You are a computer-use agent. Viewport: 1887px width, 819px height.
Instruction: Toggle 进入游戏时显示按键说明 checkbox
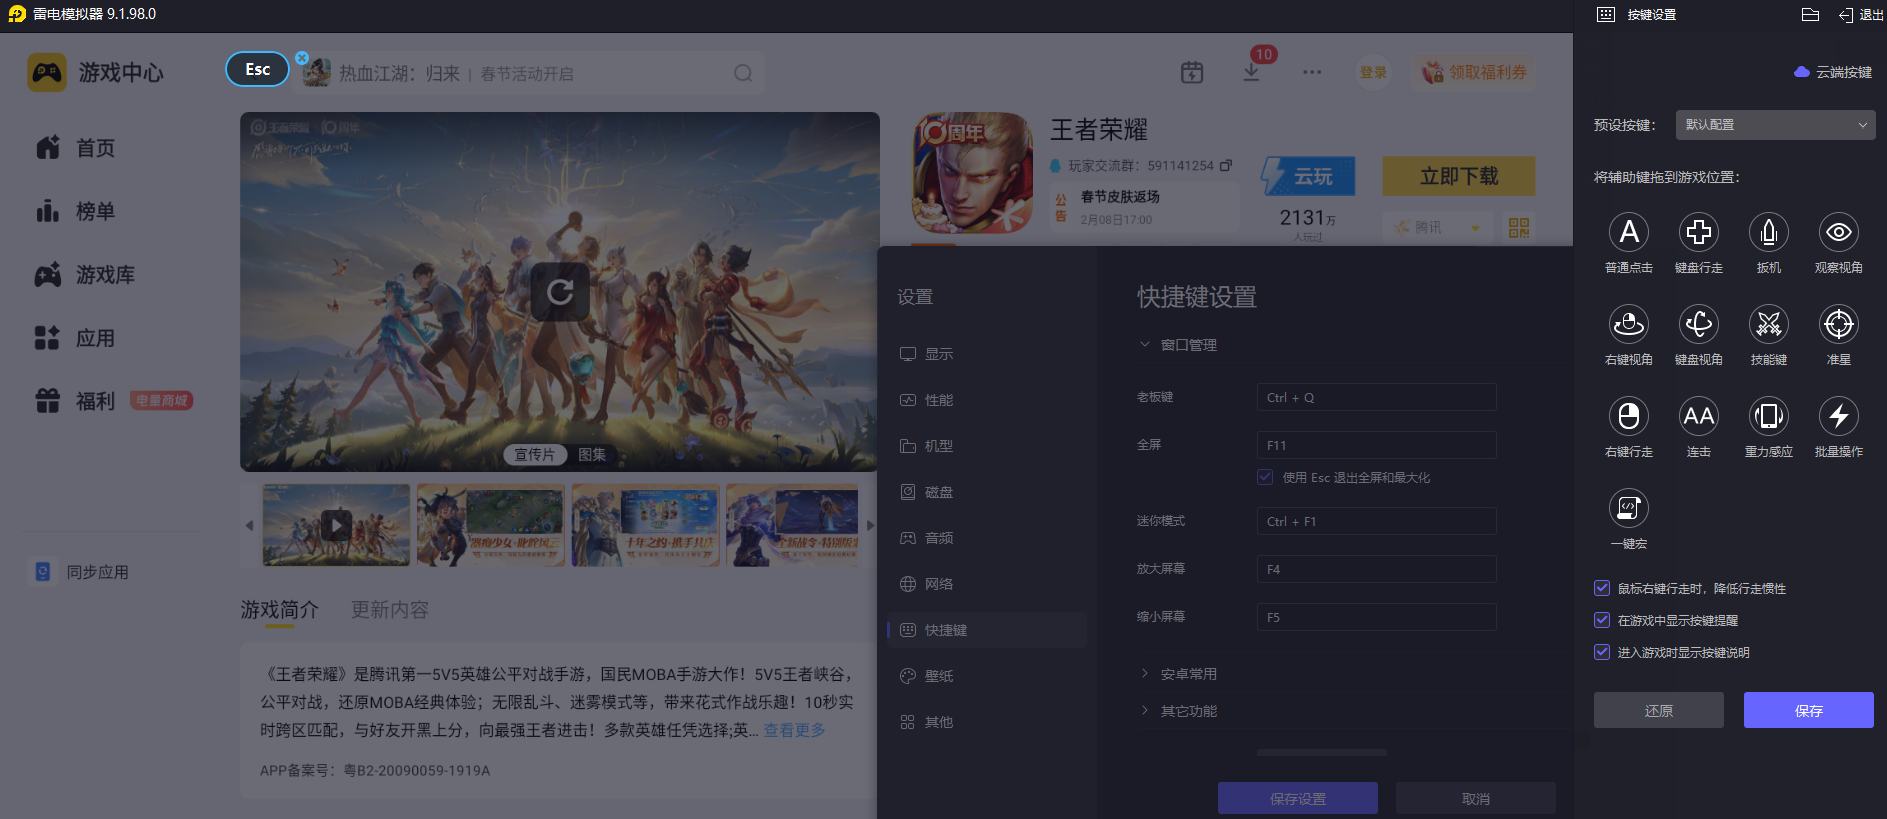pyautogui.click(x=1602, y=652)
